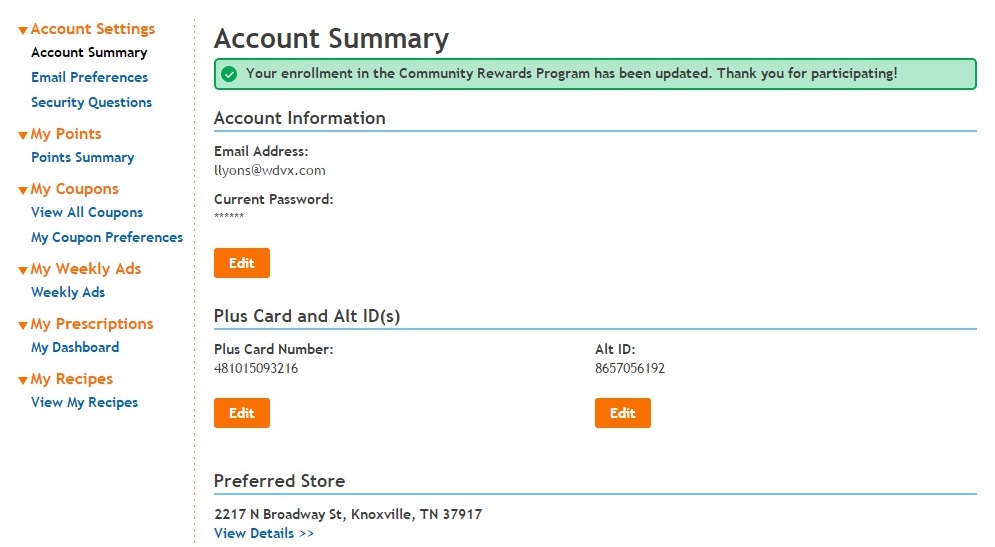Image resolution: width=995 pixels, height=547 pixels.
Task: Edit the Plus Card Number
Action: 242,413
